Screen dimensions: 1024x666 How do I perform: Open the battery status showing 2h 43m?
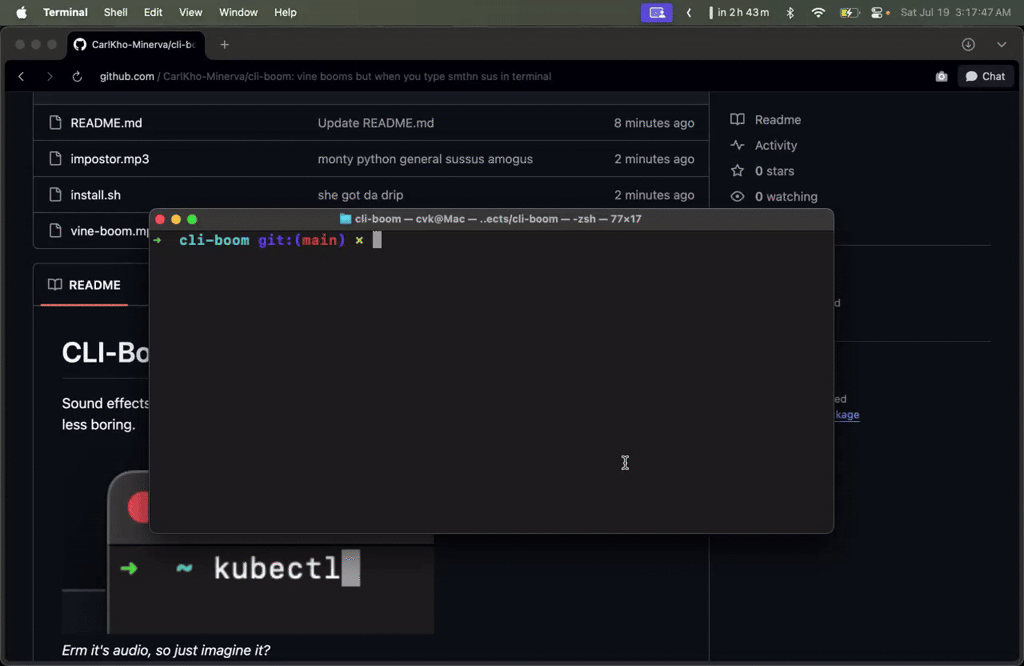(x=740, y=12)
